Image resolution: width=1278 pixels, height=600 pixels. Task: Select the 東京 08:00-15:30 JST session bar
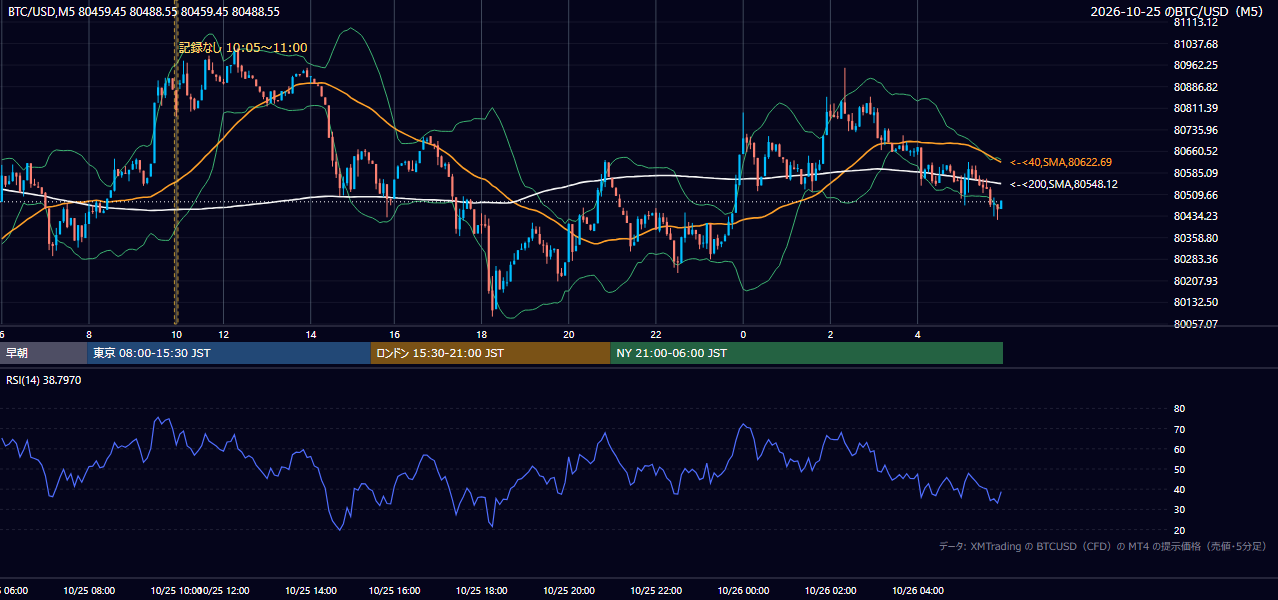click(x=229, y=353)
